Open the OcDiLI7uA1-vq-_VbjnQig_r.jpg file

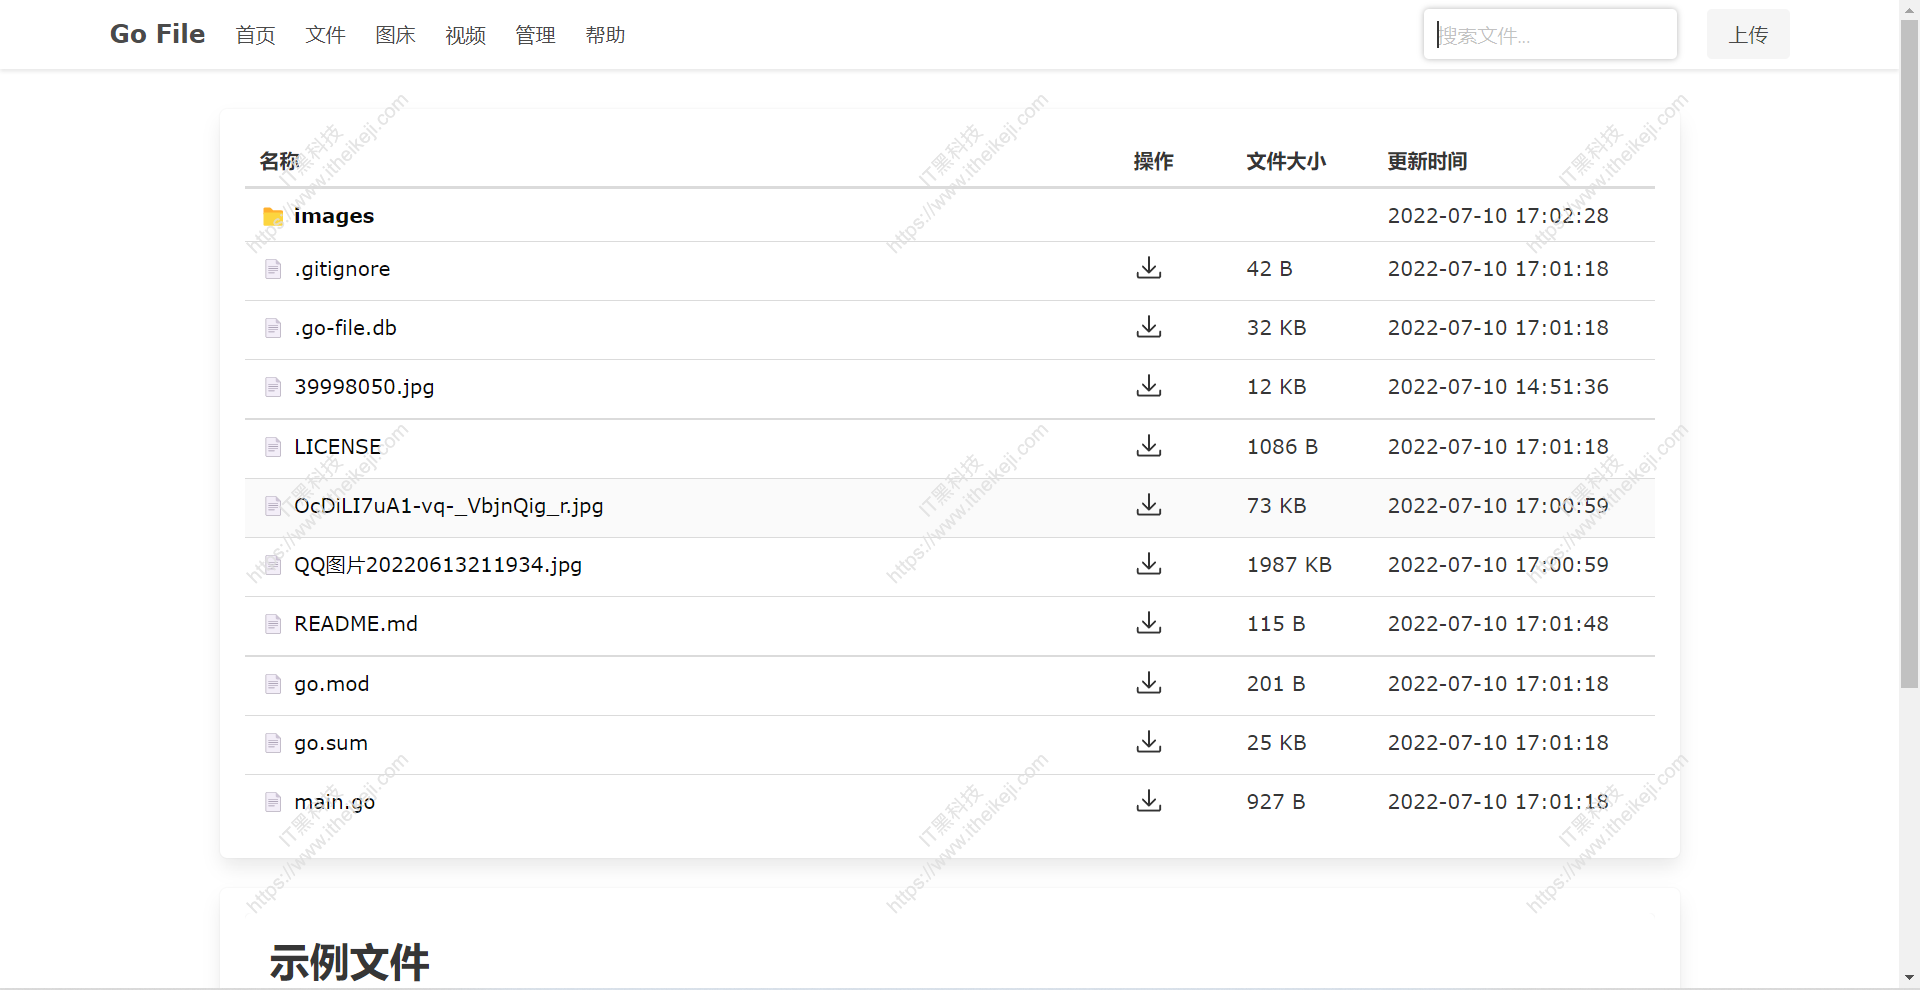(448, 506)
